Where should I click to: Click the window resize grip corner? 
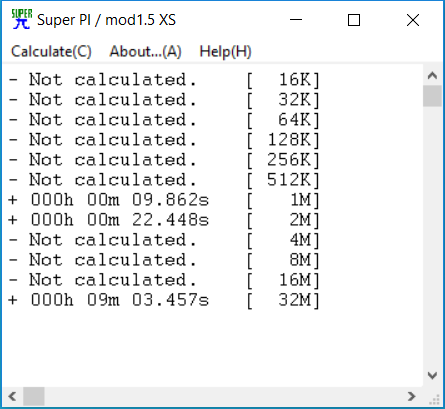click(433, 397)
